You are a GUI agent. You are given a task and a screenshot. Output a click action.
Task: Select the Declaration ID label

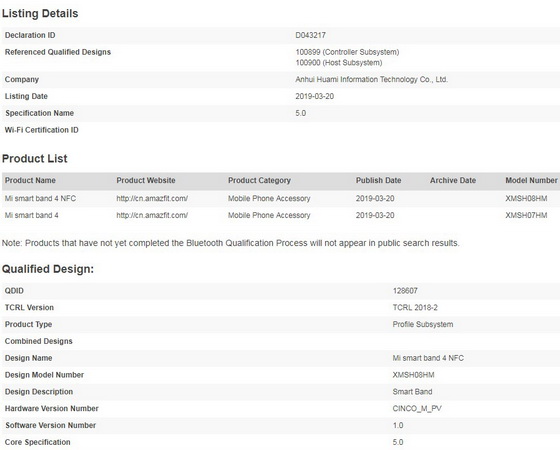[30, 35]
